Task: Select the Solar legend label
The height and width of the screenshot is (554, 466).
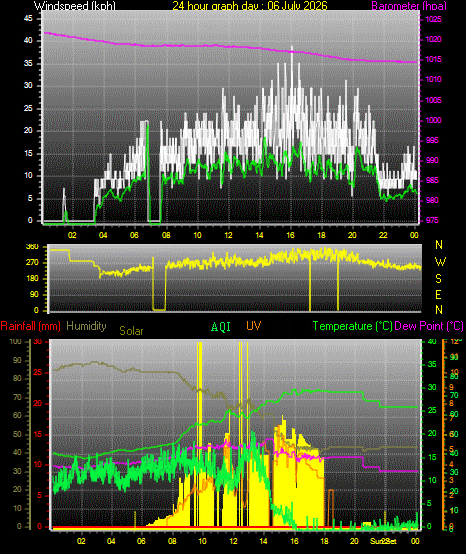Action: point(131,331)
